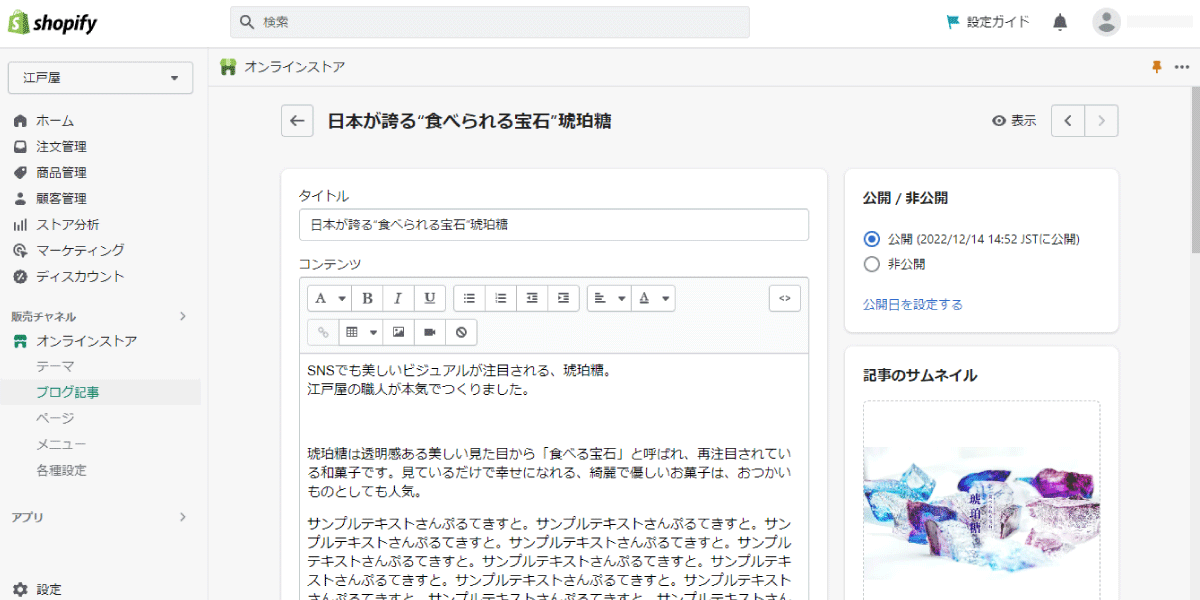Image resolution: width=1200 pixels, height=600 pixels.
Task: Expand アプリ section chevron
Action: pos(182,517)
